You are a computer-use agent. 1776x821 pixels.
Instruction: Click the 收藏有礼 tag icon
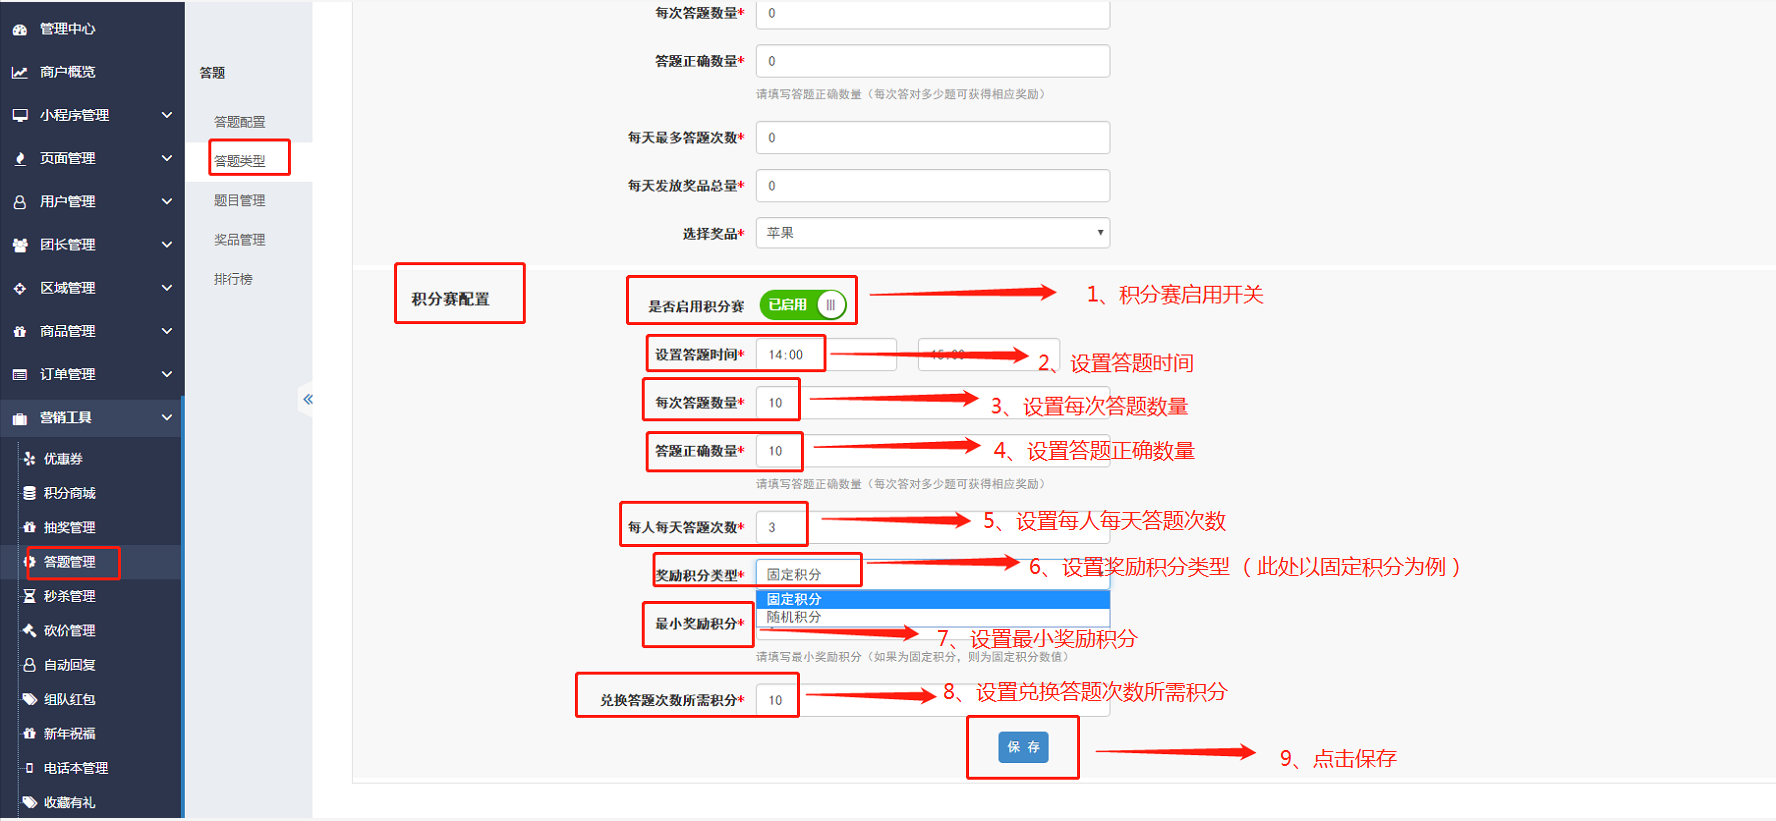tap(30, 802)
